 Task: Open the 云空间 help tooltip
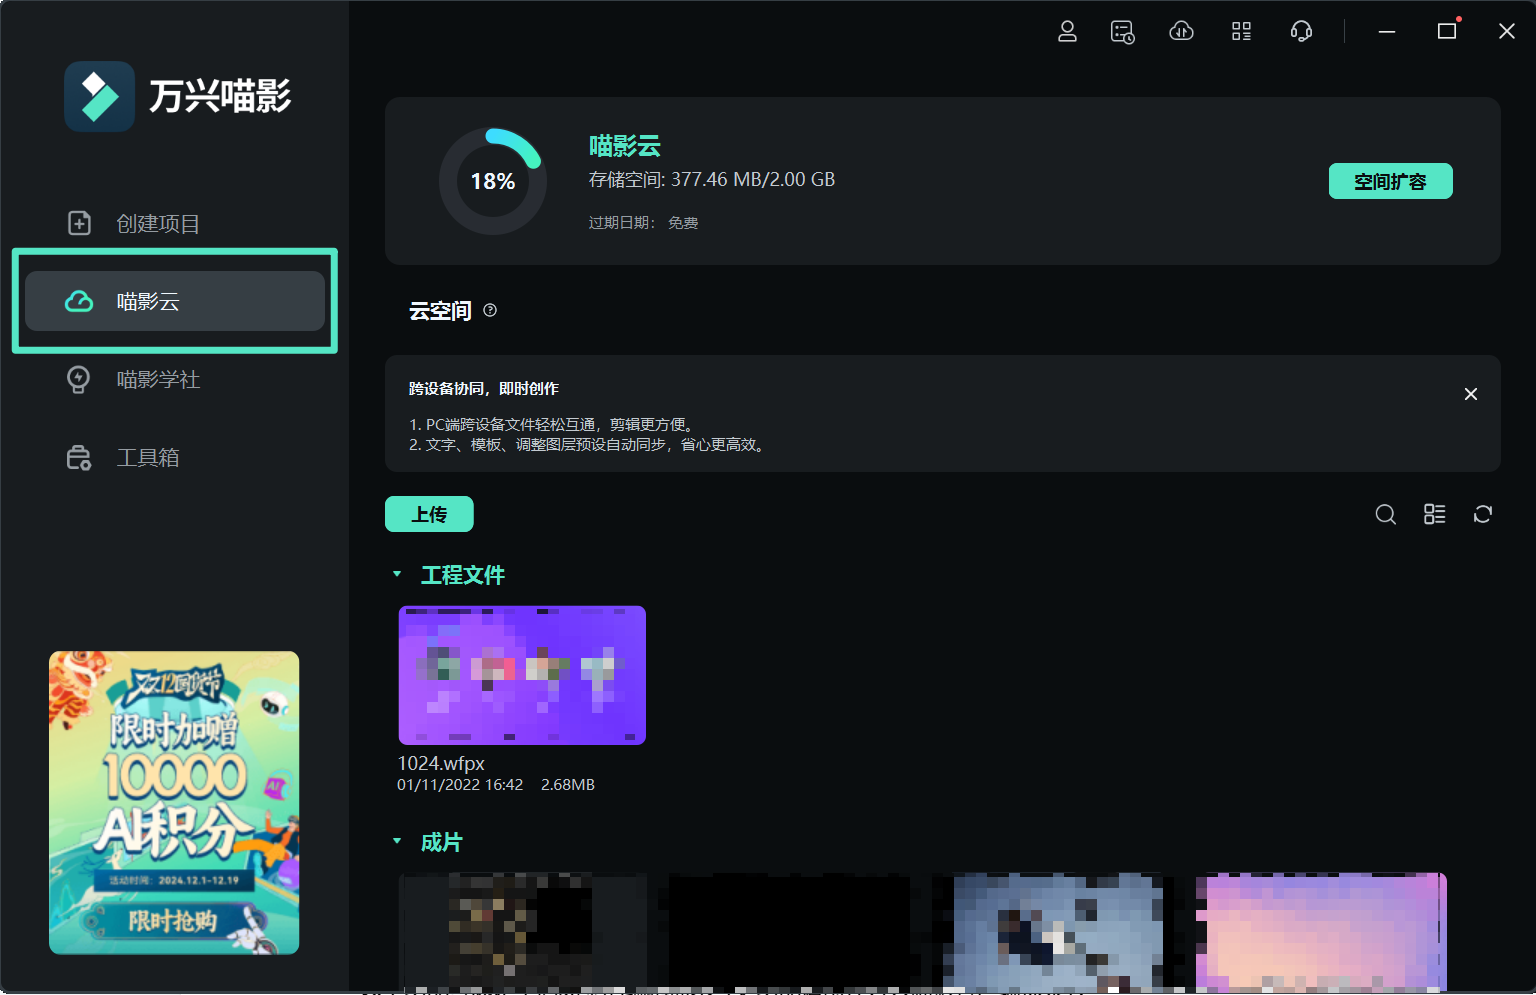point(489,310)
